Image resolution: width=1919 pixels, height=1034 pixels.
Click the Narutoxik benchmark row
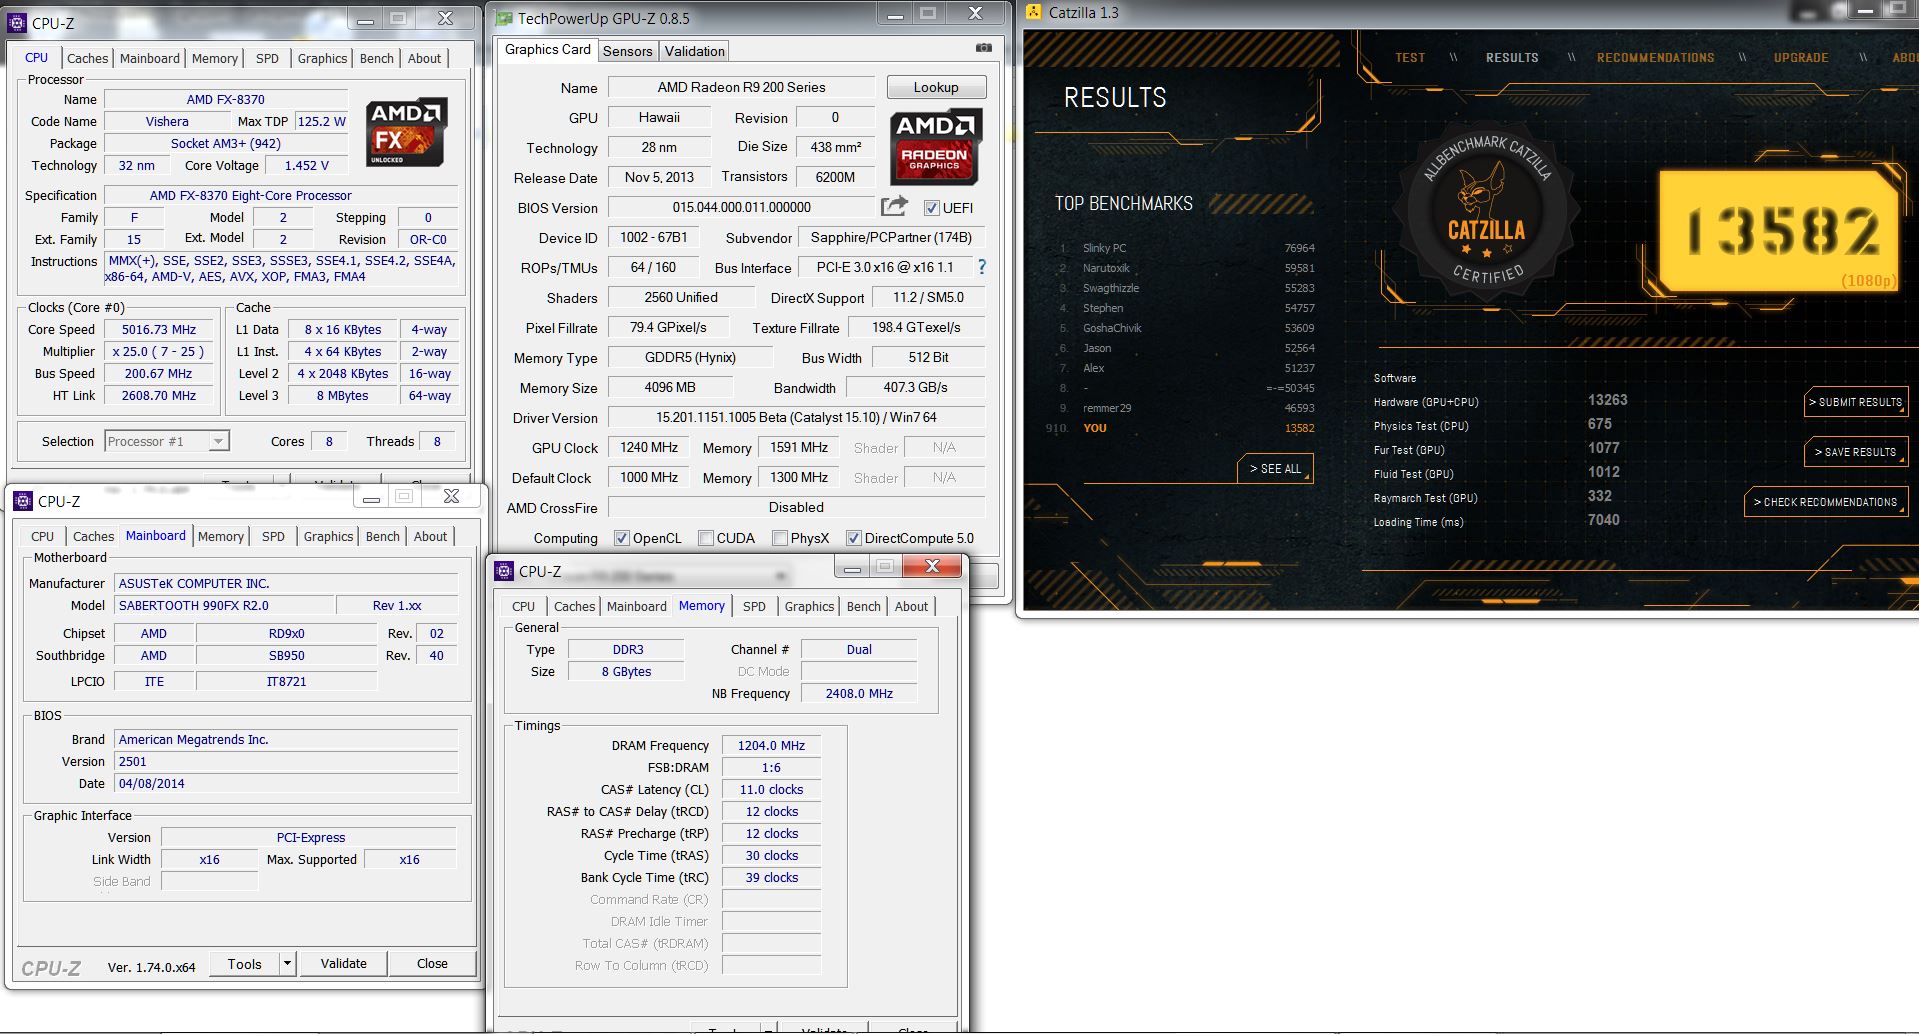click(1187, 268)
